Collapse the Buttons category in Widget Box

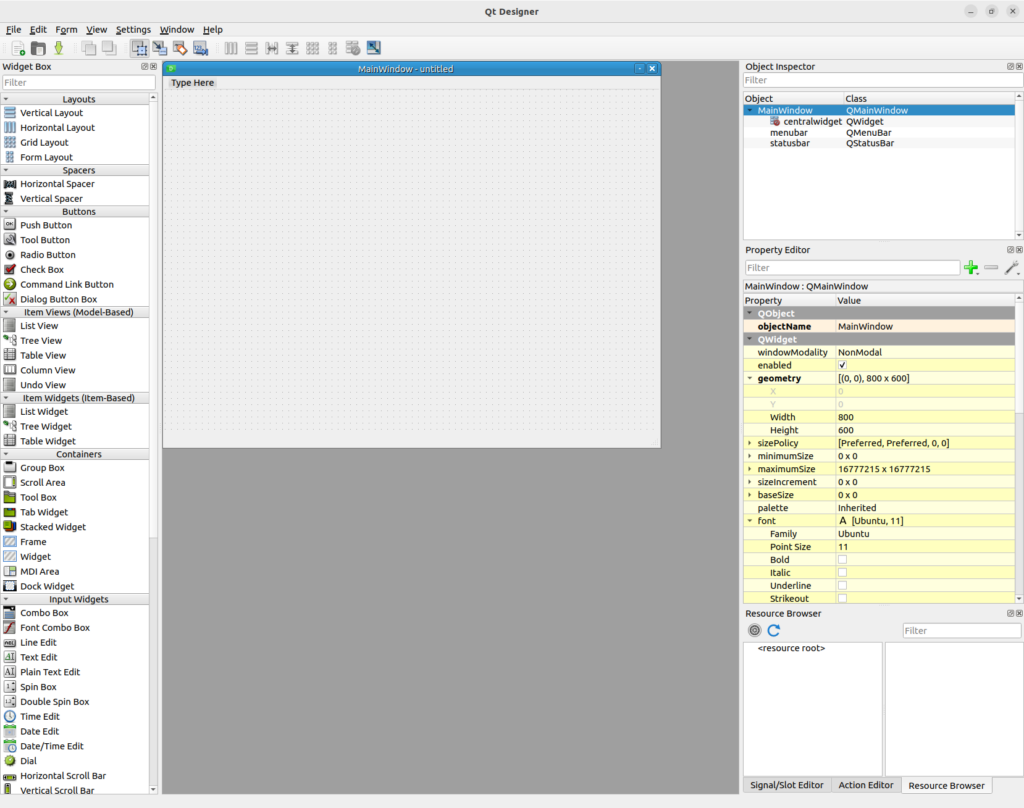coord(7,212)
